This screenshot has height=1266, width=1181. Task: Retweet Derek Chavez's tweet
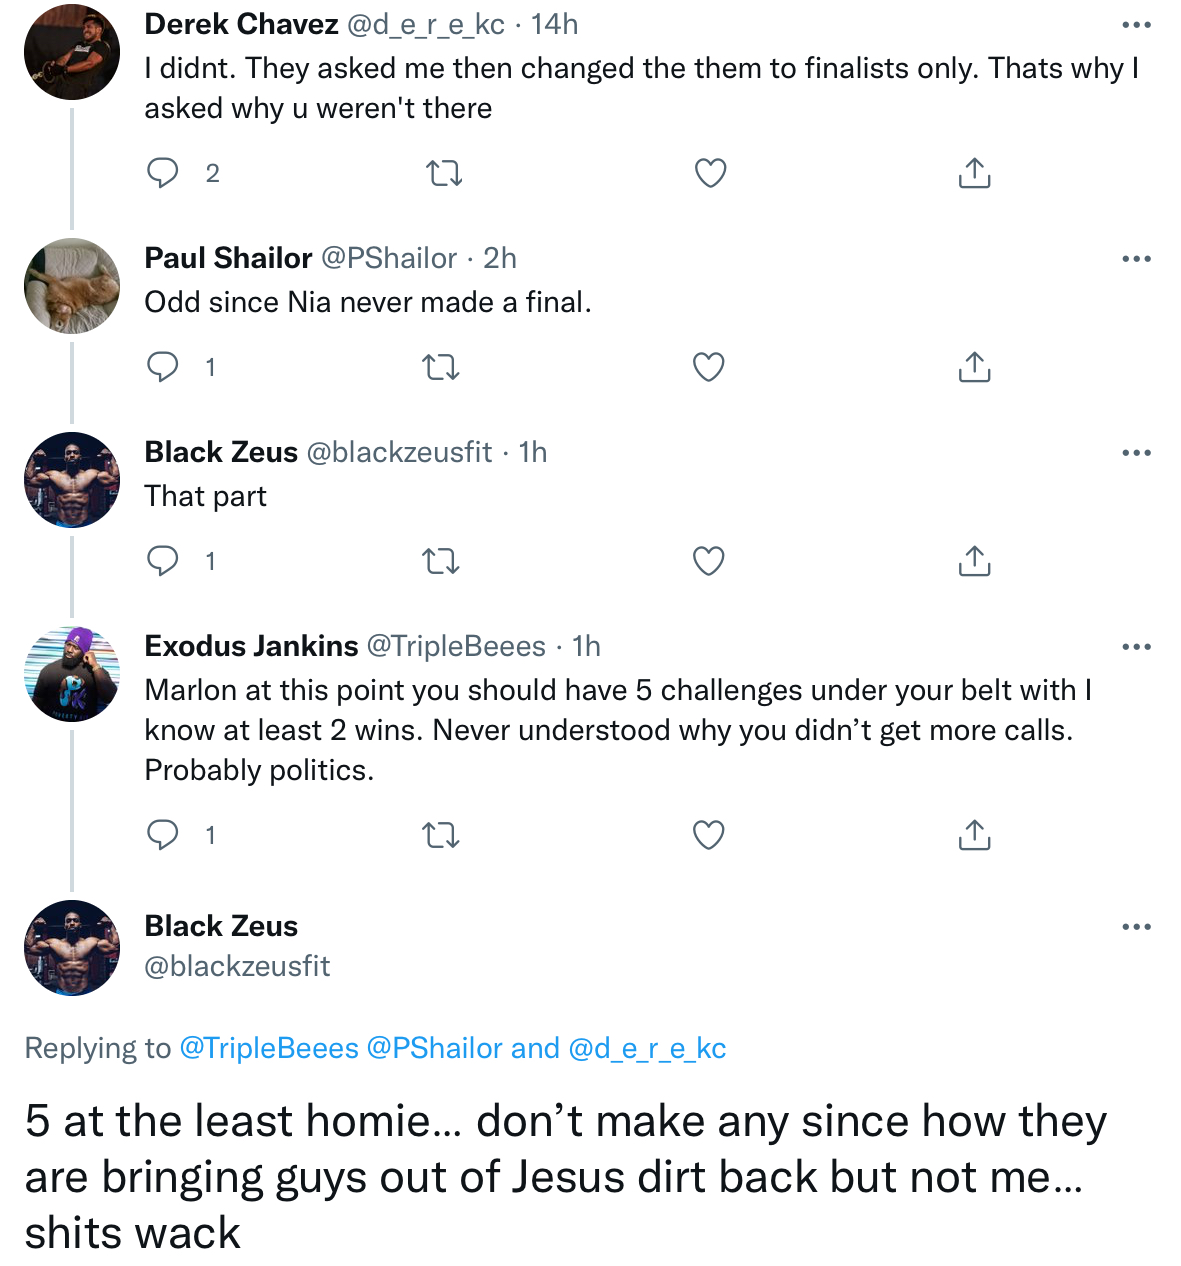444,174
